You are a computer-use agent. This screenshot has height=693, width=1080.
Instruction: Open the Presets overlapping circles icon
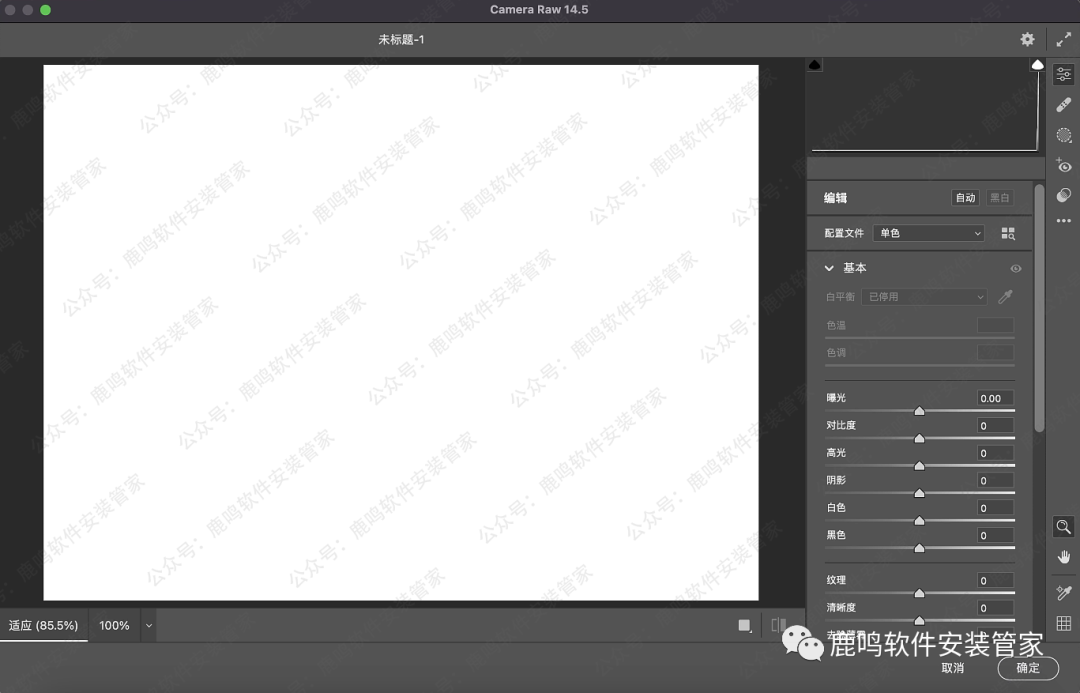click(1064, 196)
